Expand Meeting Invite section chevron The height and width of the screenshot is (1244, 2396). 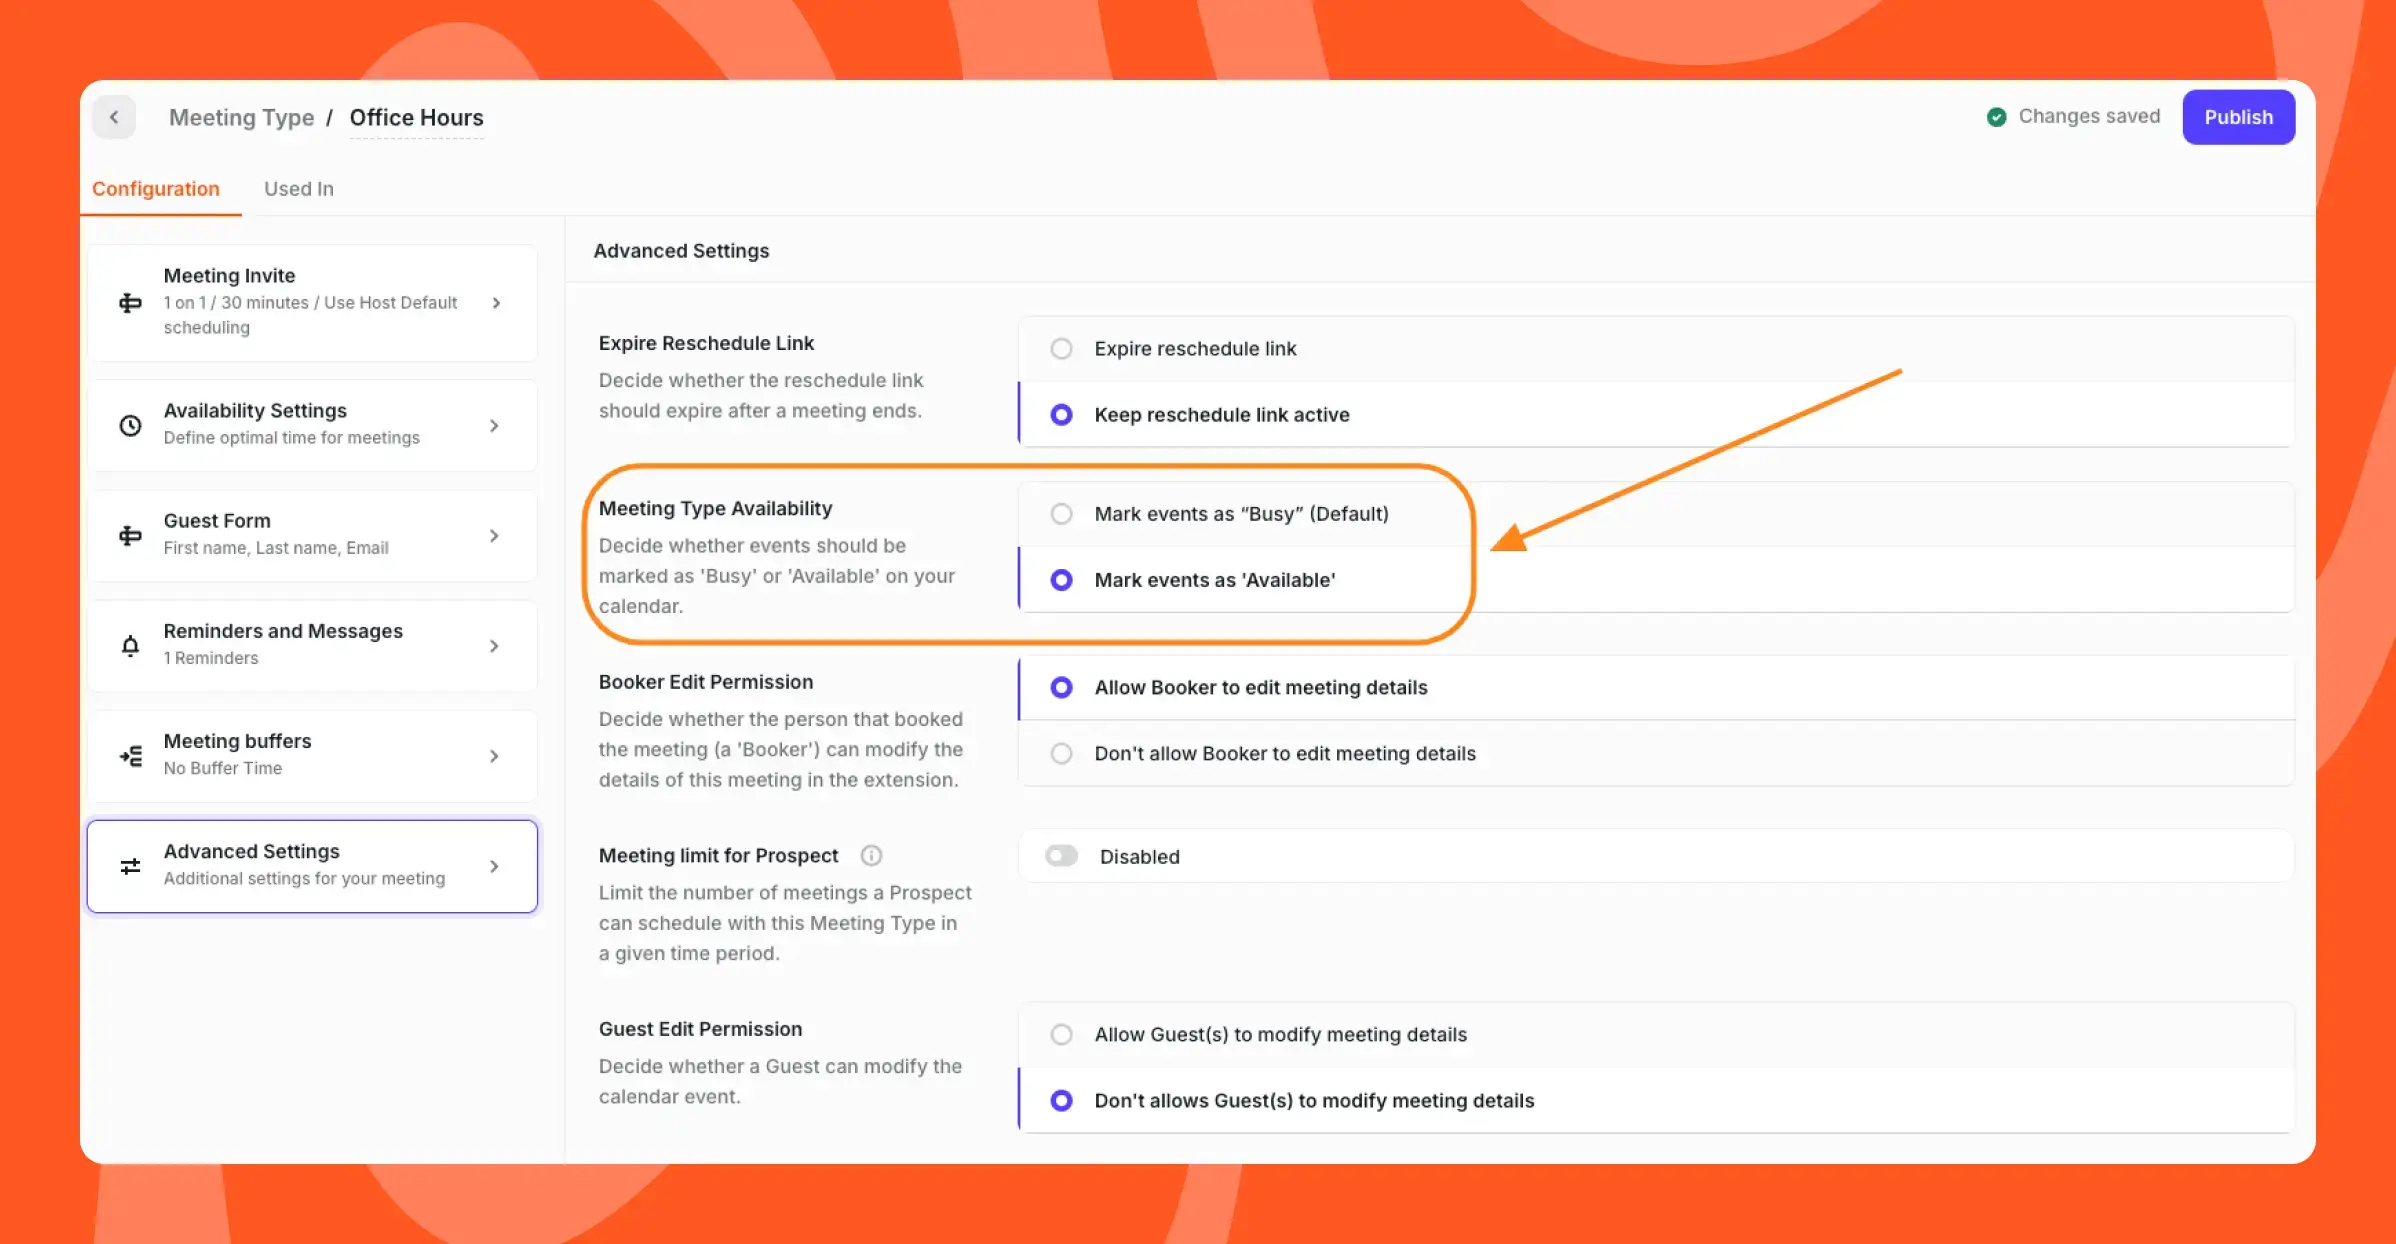[x=496, y=303]
